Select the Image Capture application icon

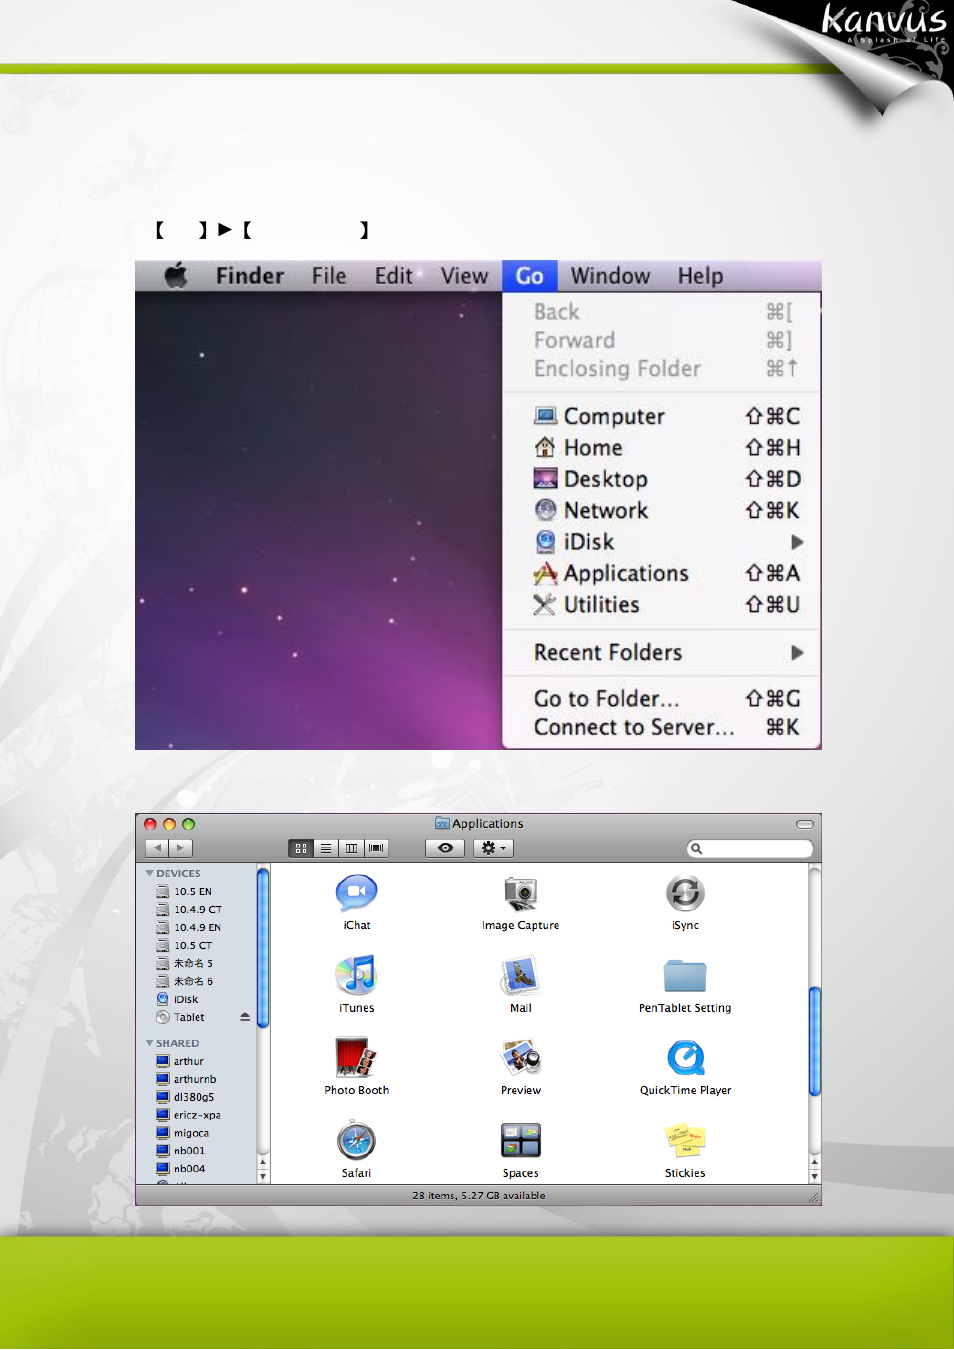521,892
